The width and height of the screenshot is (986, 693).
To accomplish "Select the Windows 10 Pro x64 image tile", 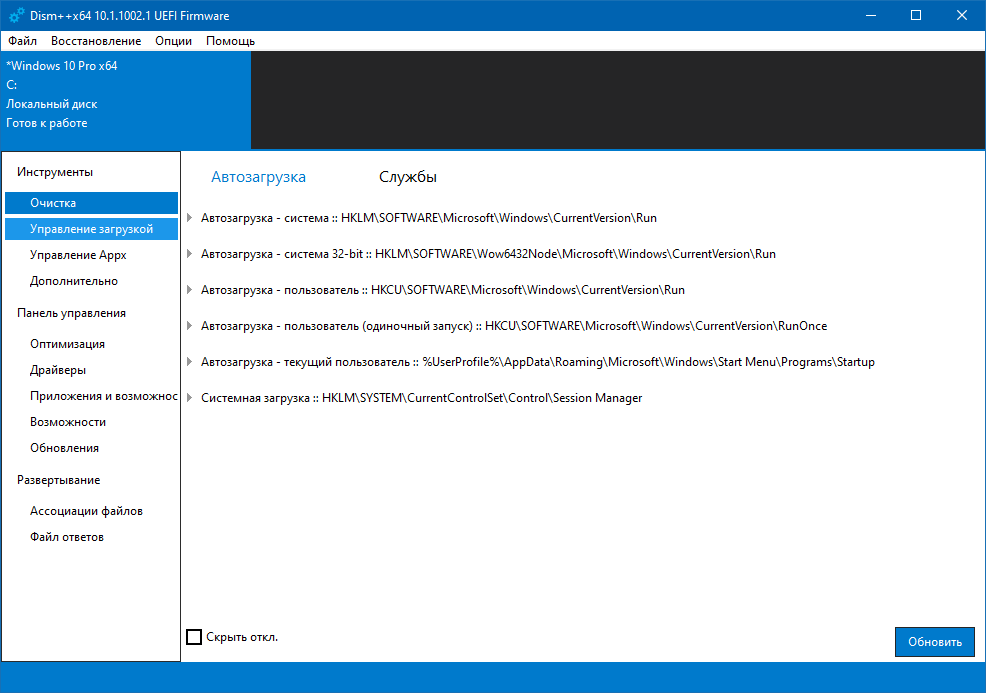I will click(x=125, y=95).
